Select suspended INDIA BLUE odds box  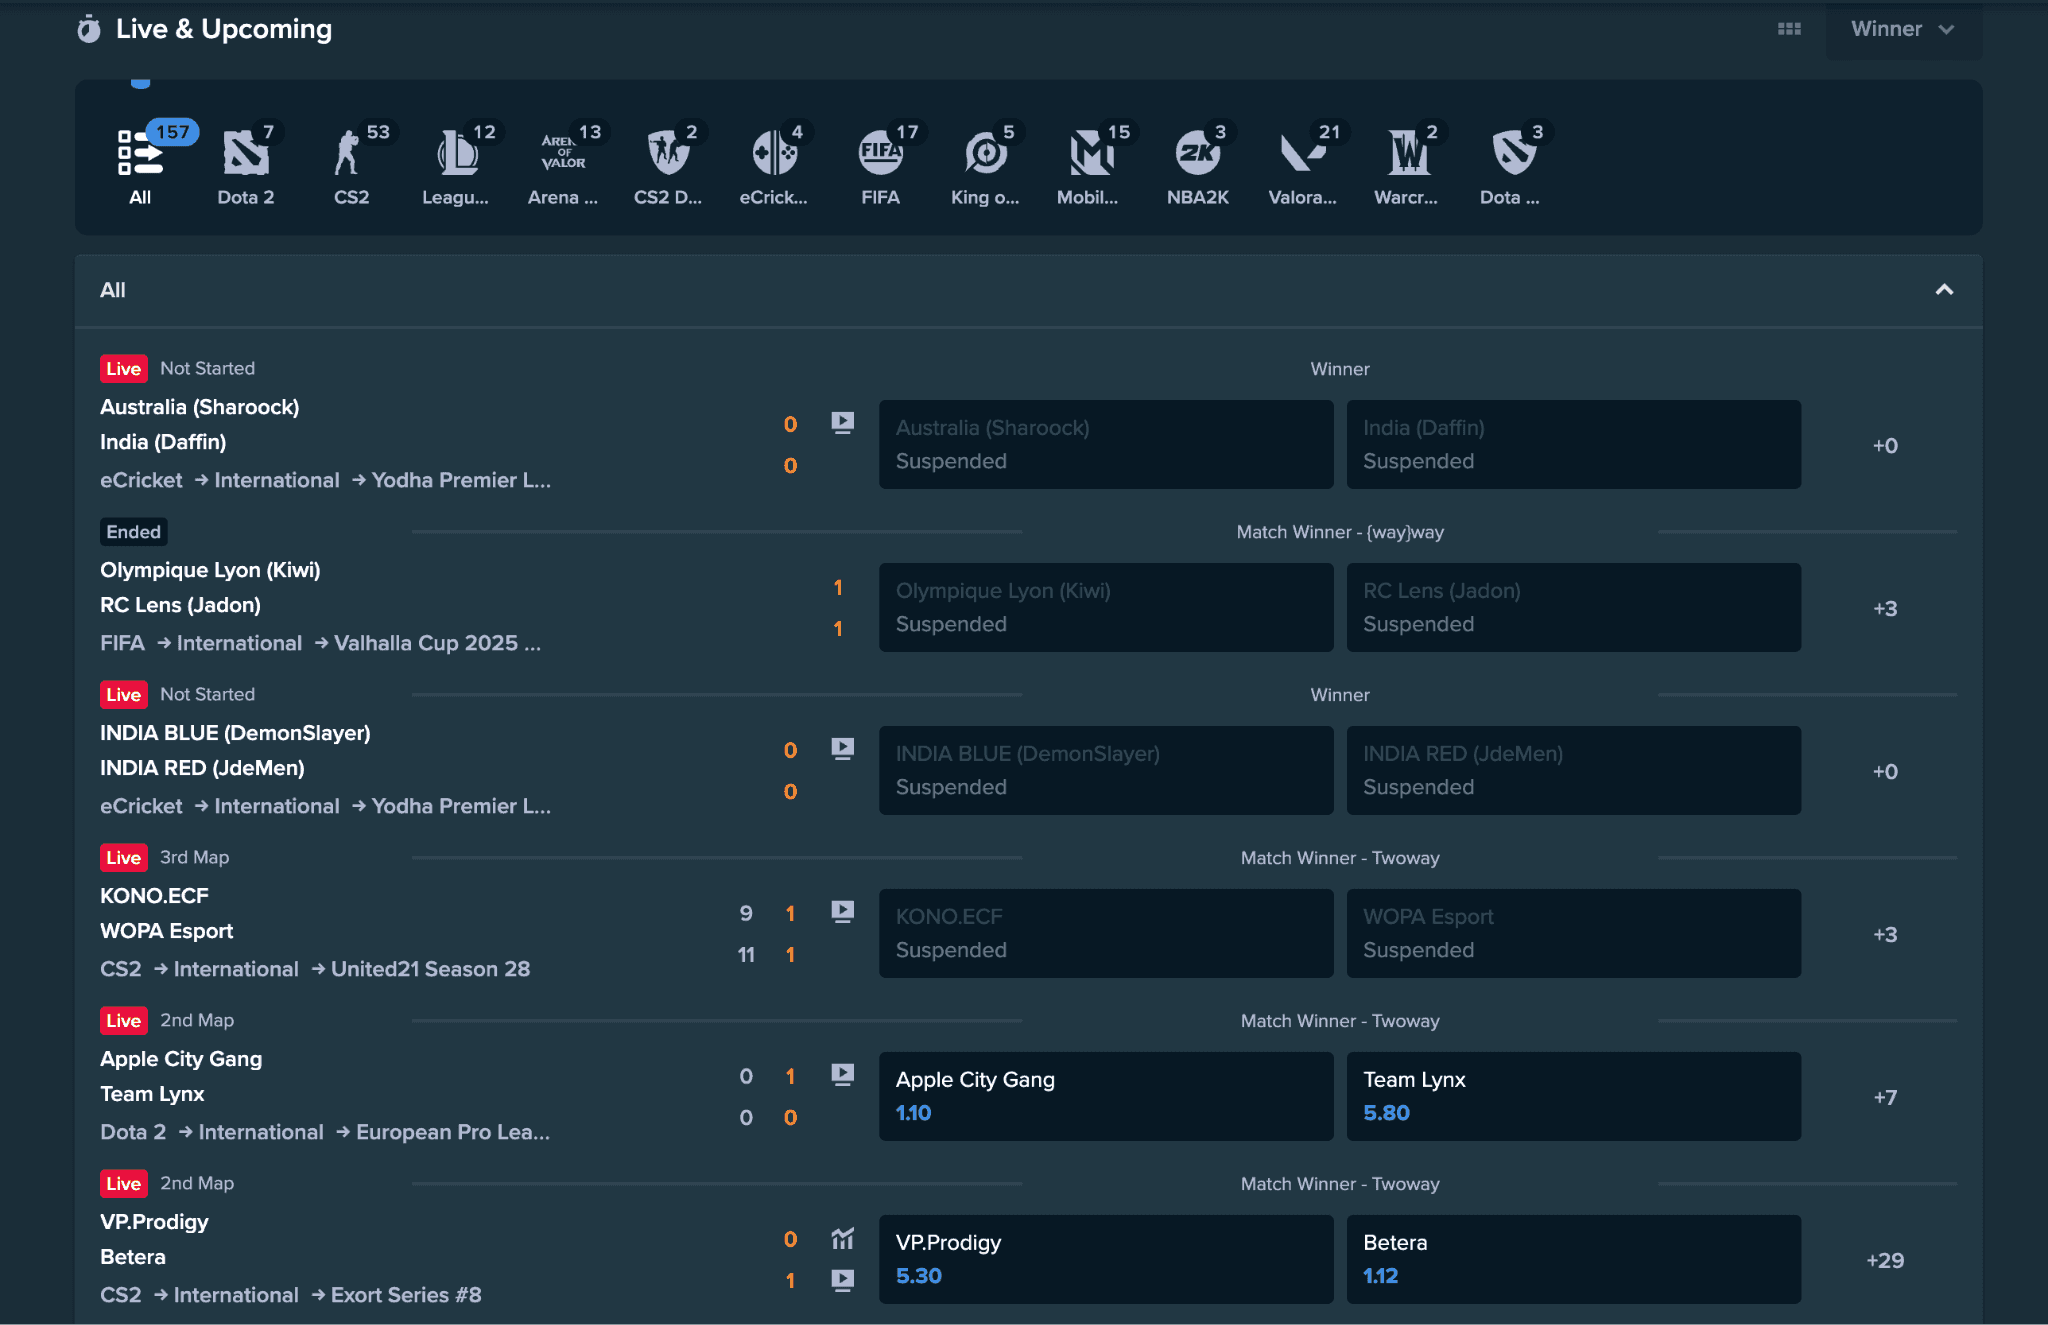click(x=1106, y=770)
